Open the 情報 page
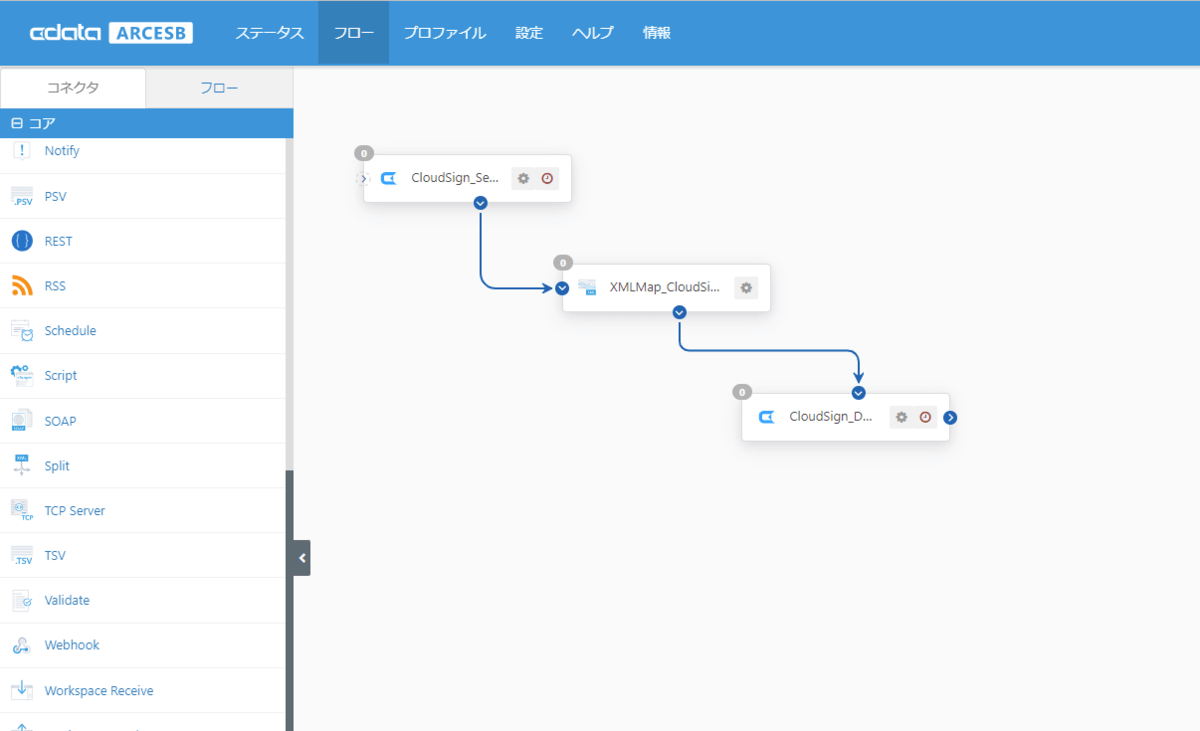The height and width of the screenshot is (731, 1200). (657, 33)
